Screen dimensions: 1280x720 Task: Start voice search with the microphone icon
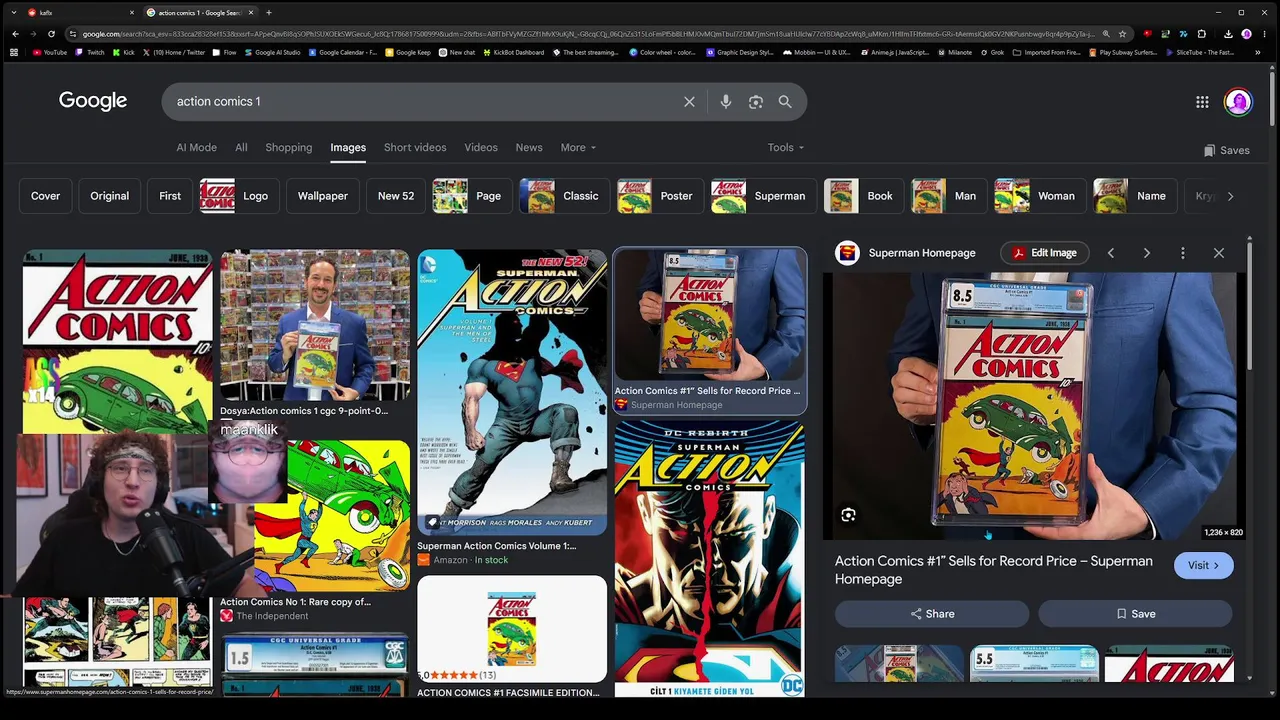click(x=726, y=101)
